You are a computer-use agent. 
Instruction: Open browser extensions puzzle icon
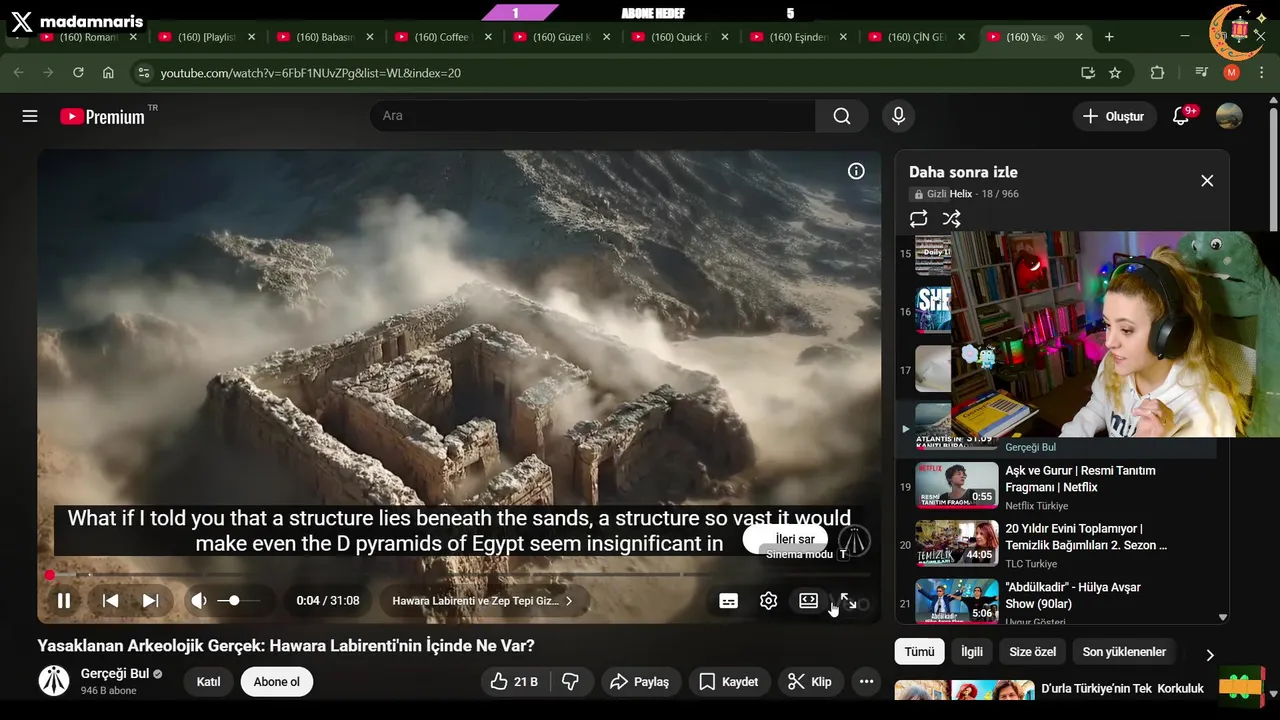click(x=1157, y=73)
